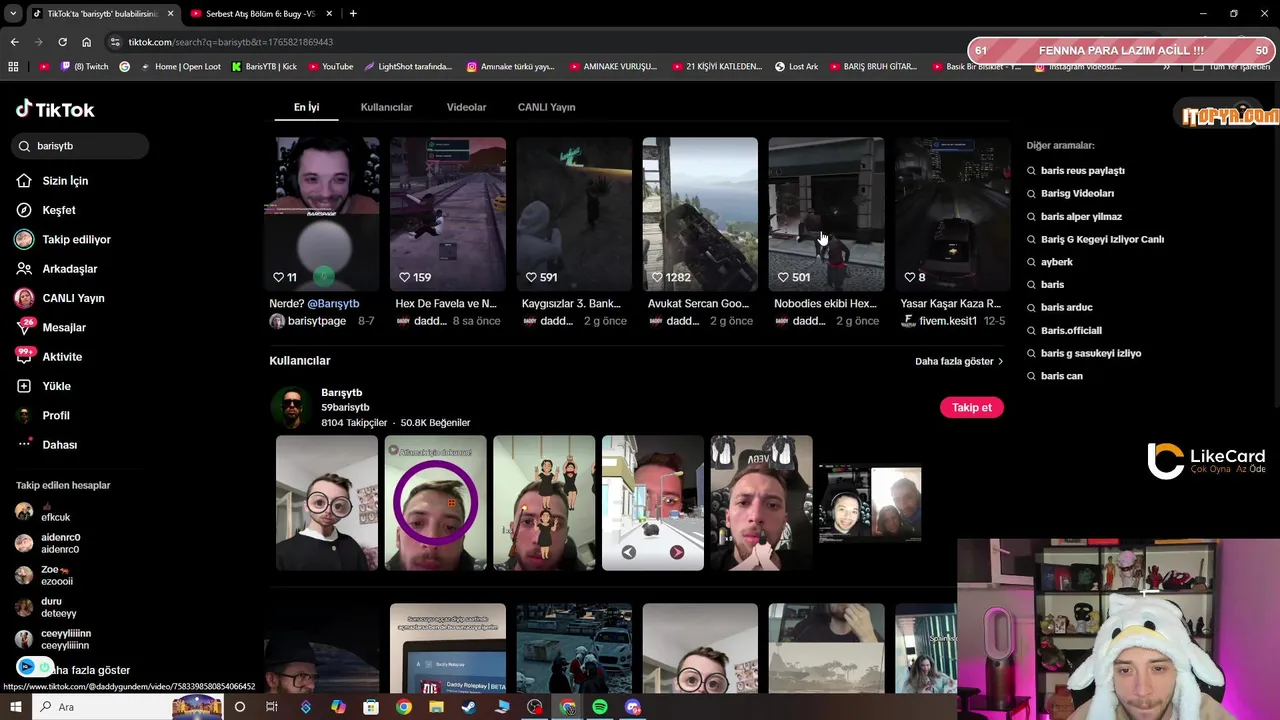
Task: Open Nobodies ekibi Hex video thumbnail
Action: pos(826,214)
